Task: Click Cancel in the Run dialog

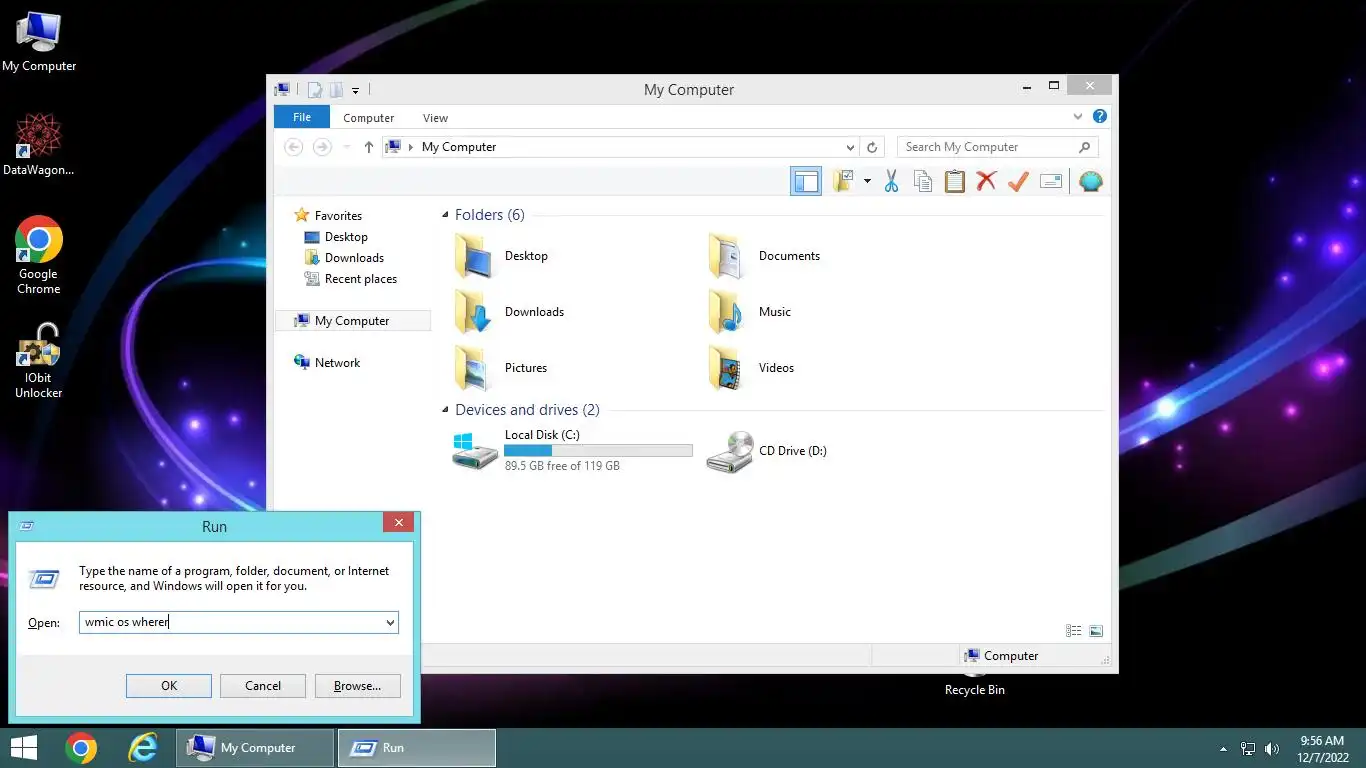Action: point(263,686)
